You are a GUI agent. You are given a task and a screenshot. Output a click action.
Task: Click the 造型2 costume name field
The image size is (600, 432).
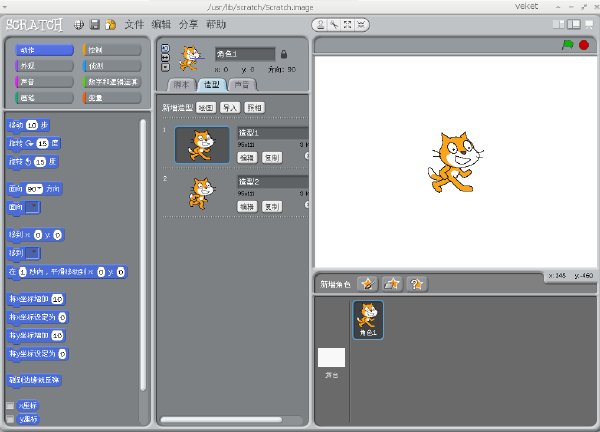273,182
